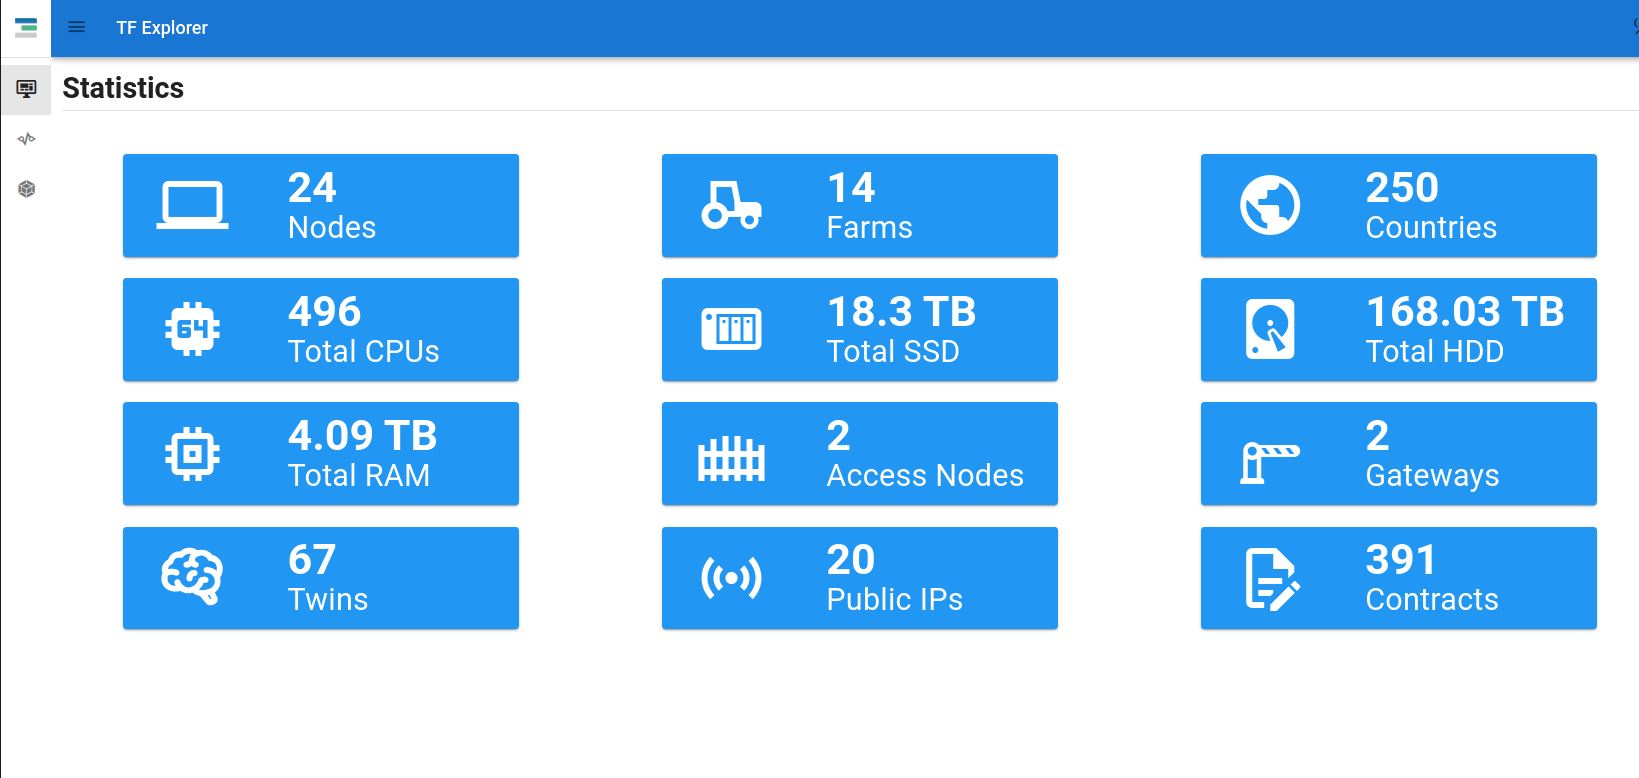The height and width of the screenshot is (778, 1639).
Task: Click the boom gate icon for Gateways
Action: point(1269,462)
